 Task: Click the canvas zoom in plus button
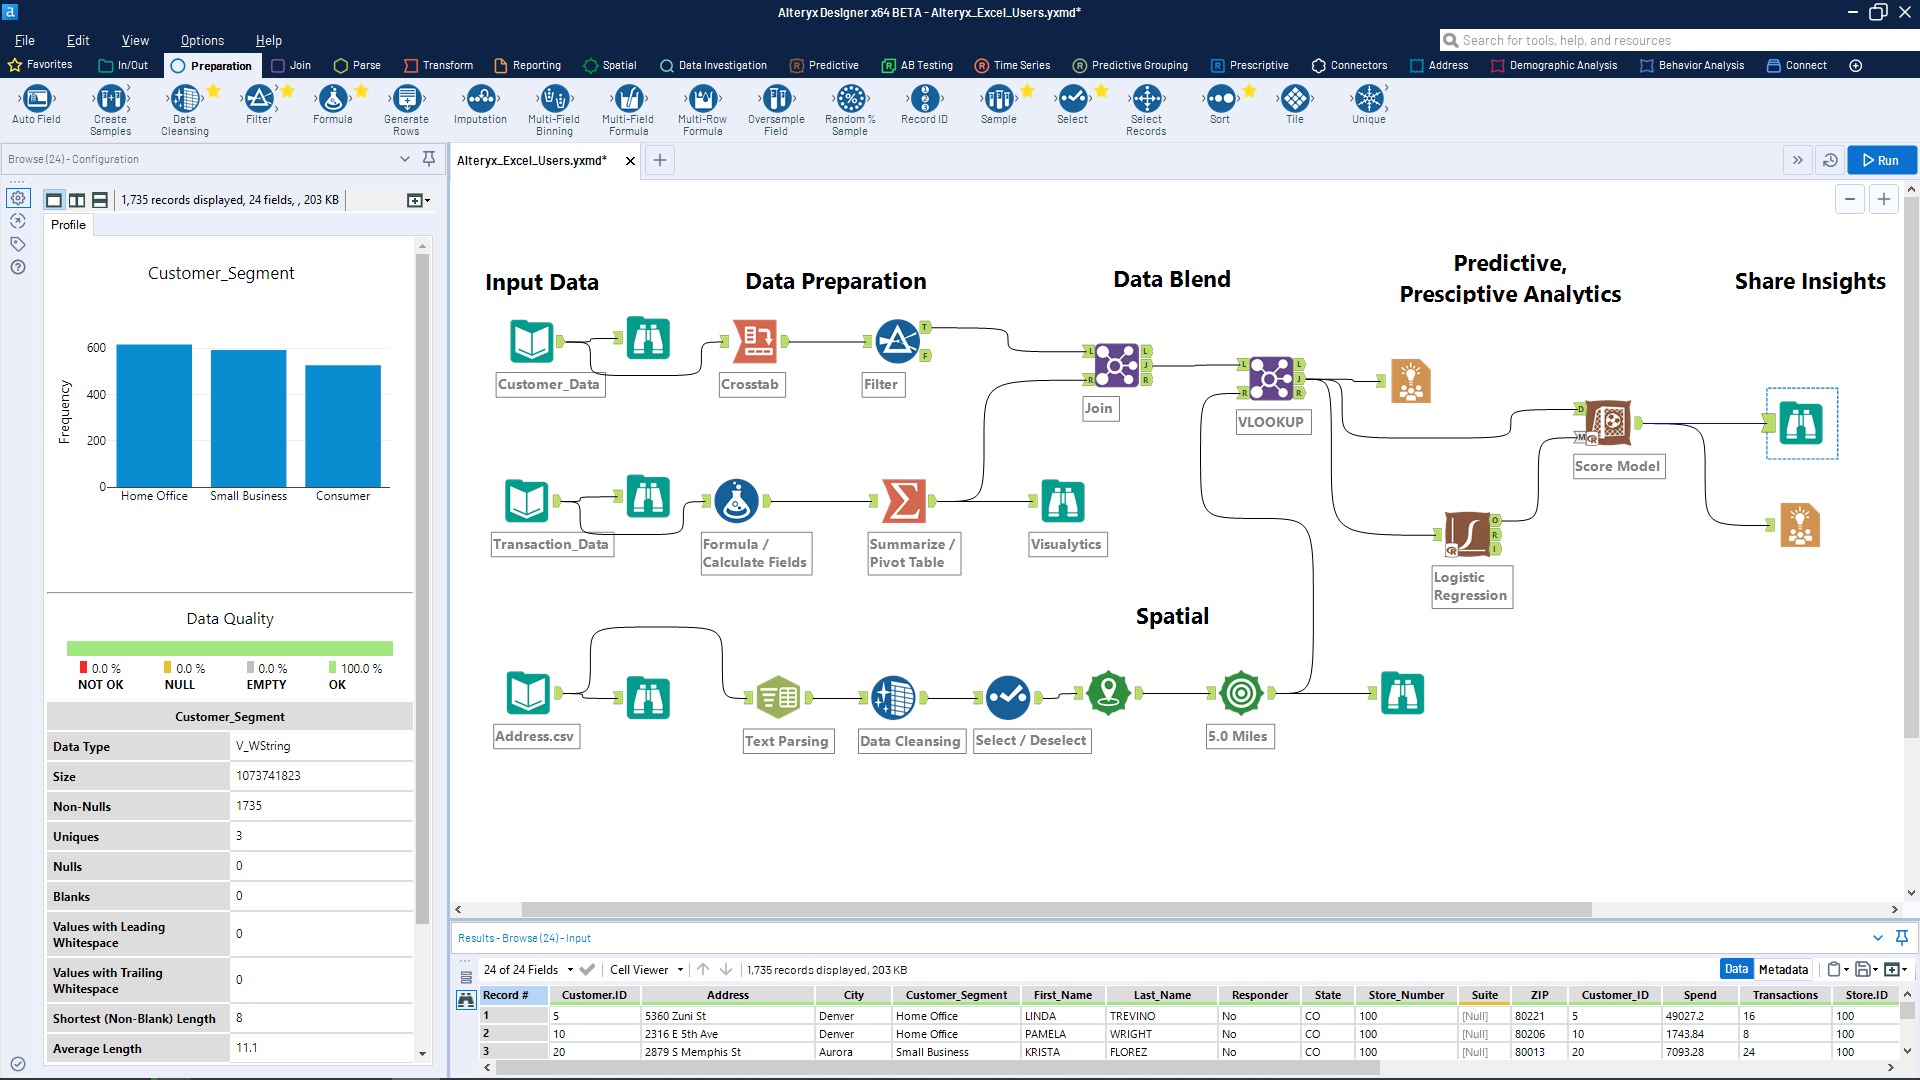[1884, 199]
